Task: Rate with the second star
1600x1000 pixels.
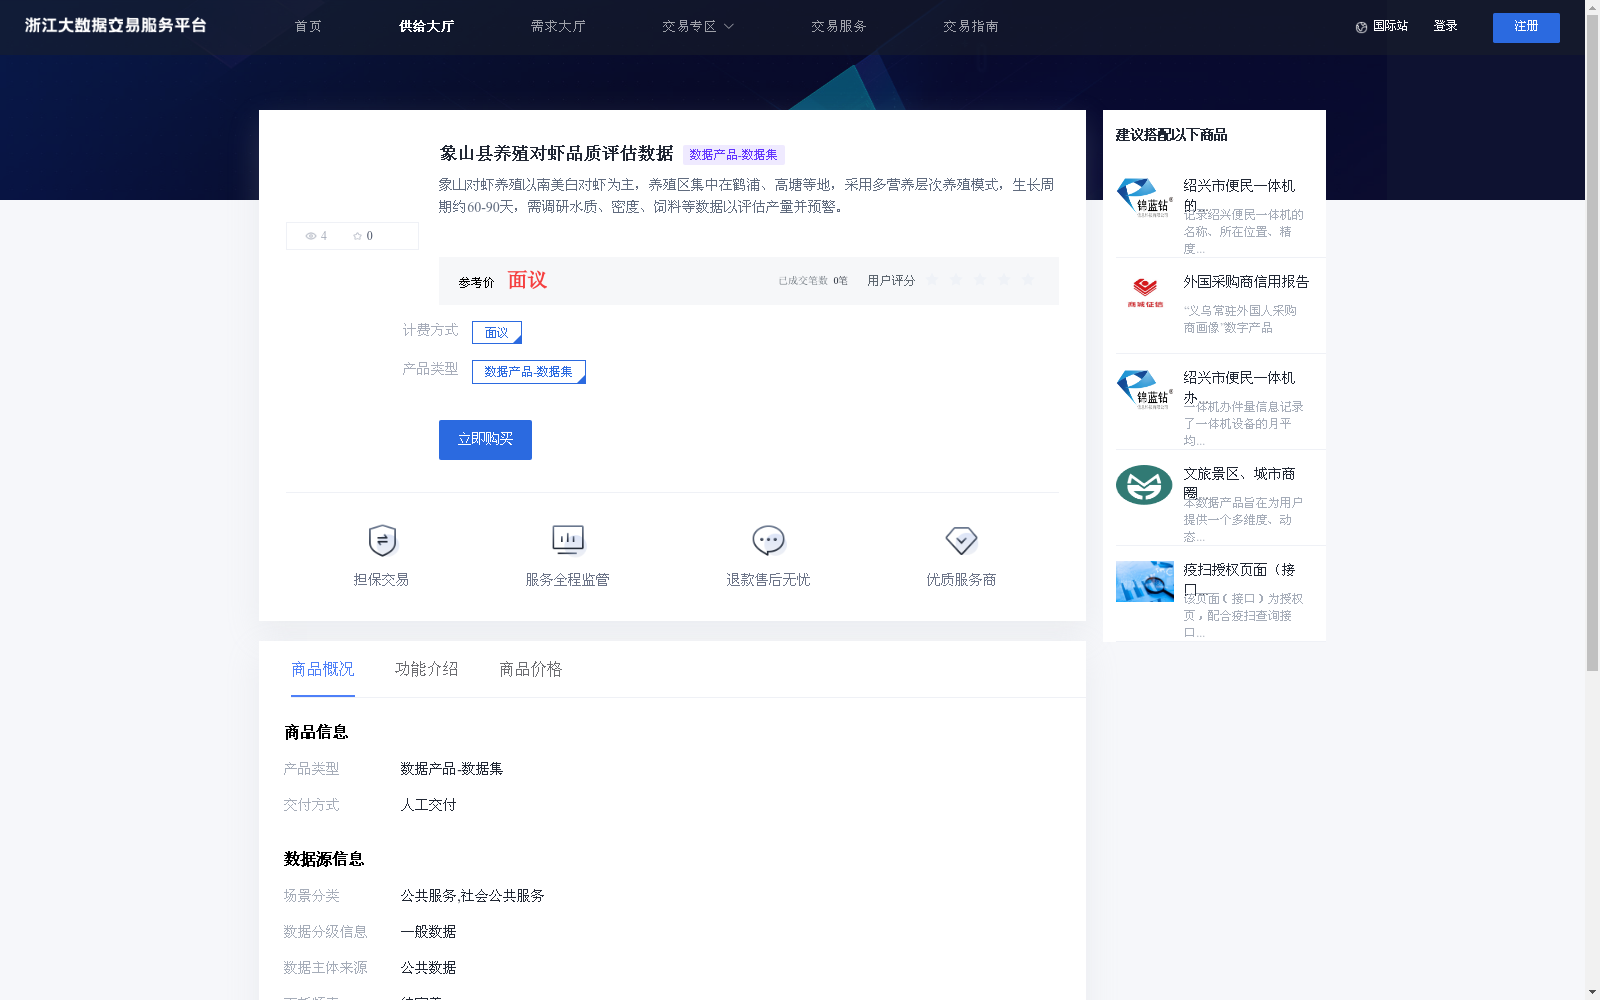Action: point(956,280)
